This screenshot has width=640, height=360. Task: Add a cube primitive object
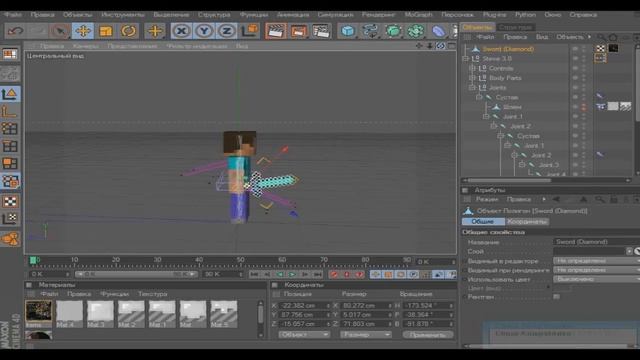coord(348,31)
